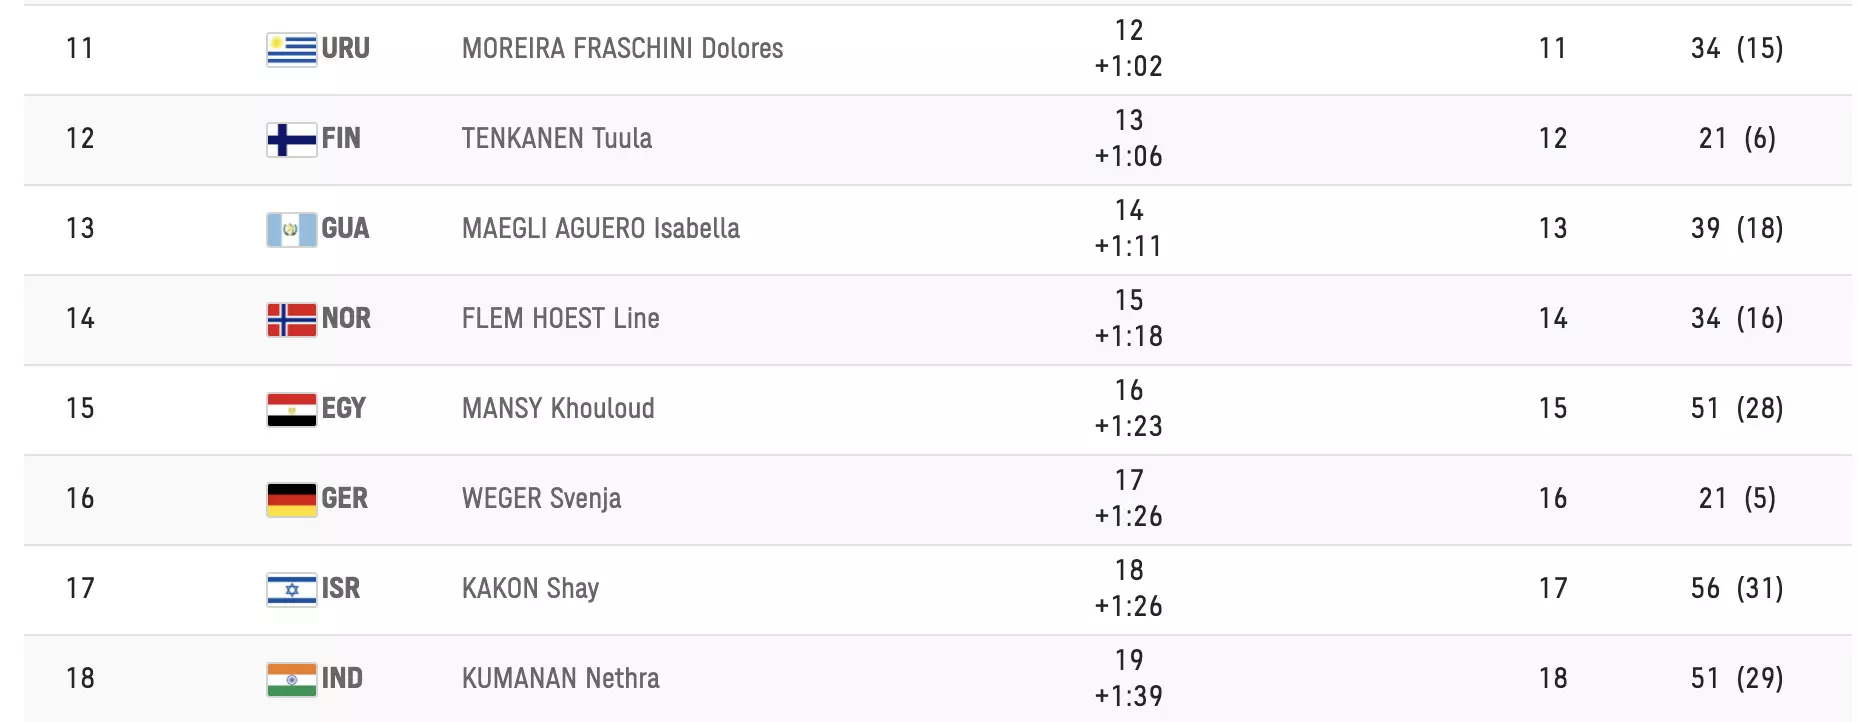The image size is (1858, 722).
Task: Open athlete MOREIRA FRASCHINI Dolores
Action: 622,48
